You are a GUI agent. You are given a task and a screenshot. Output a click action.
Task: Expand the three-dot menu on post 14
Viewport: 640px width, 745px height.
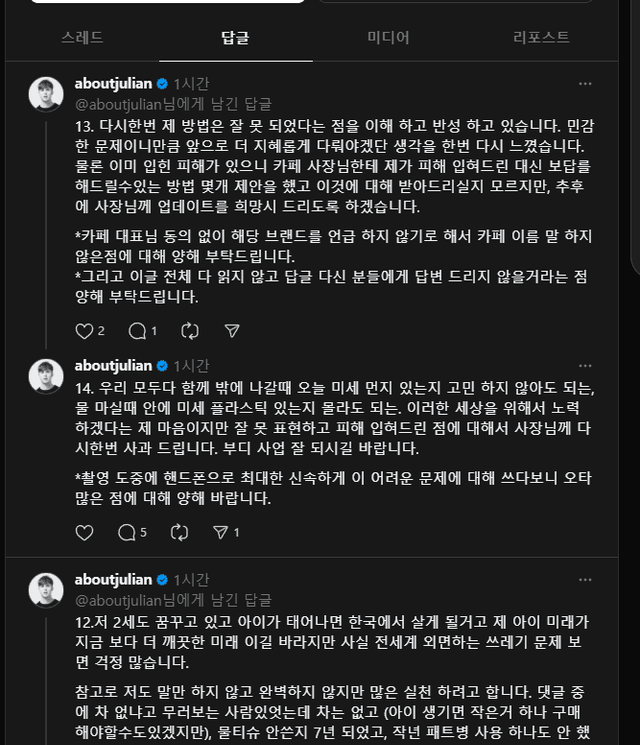click(585, 365)
